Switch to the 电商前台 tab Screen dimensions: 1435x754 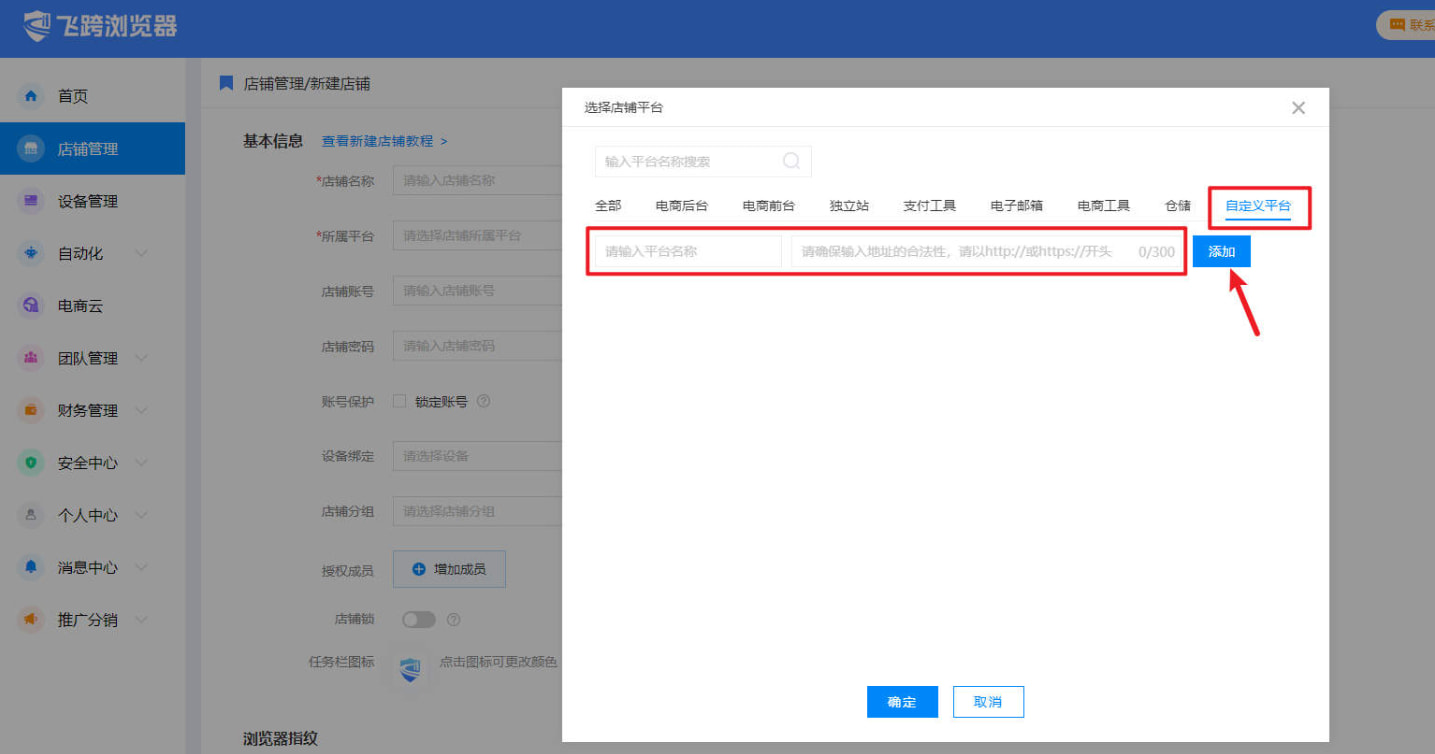click(769, 206)
